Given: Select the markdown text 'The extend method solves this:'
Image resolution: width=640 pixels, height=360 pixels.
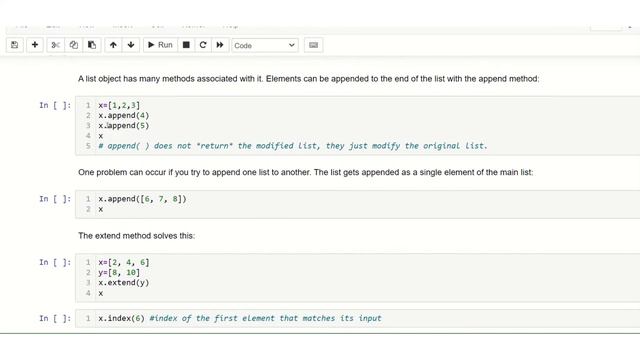Looking at the screenshot, I should 136,236.
